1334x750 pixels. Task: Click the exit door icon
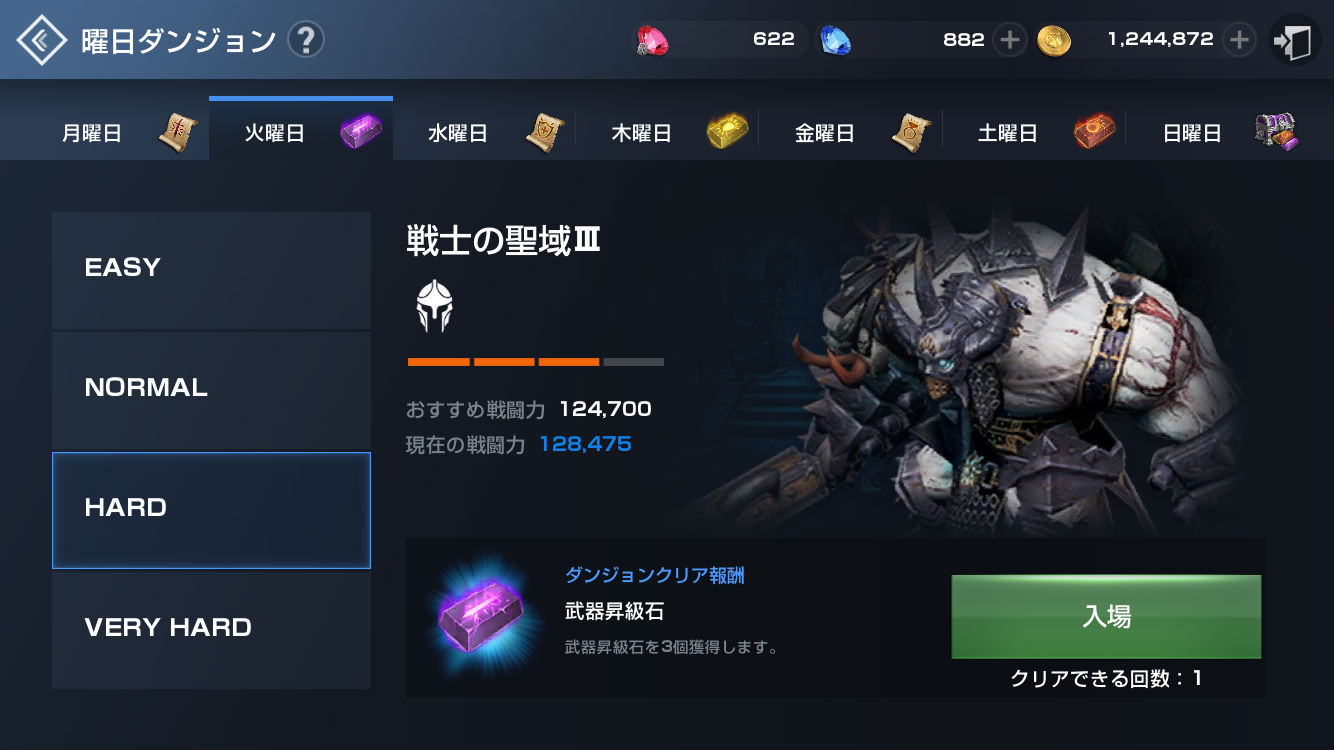(x=1294, y=40)
